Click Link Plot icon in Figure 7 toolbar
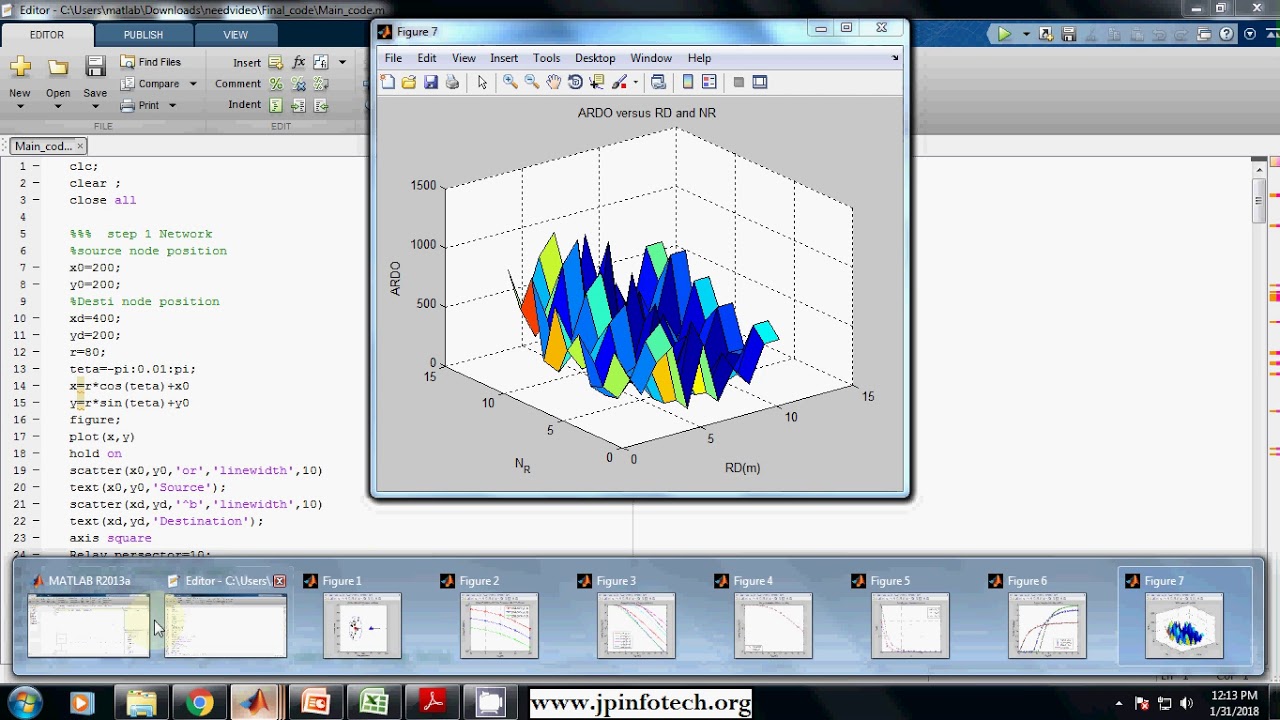1280x720 pixels. (658, 82)
